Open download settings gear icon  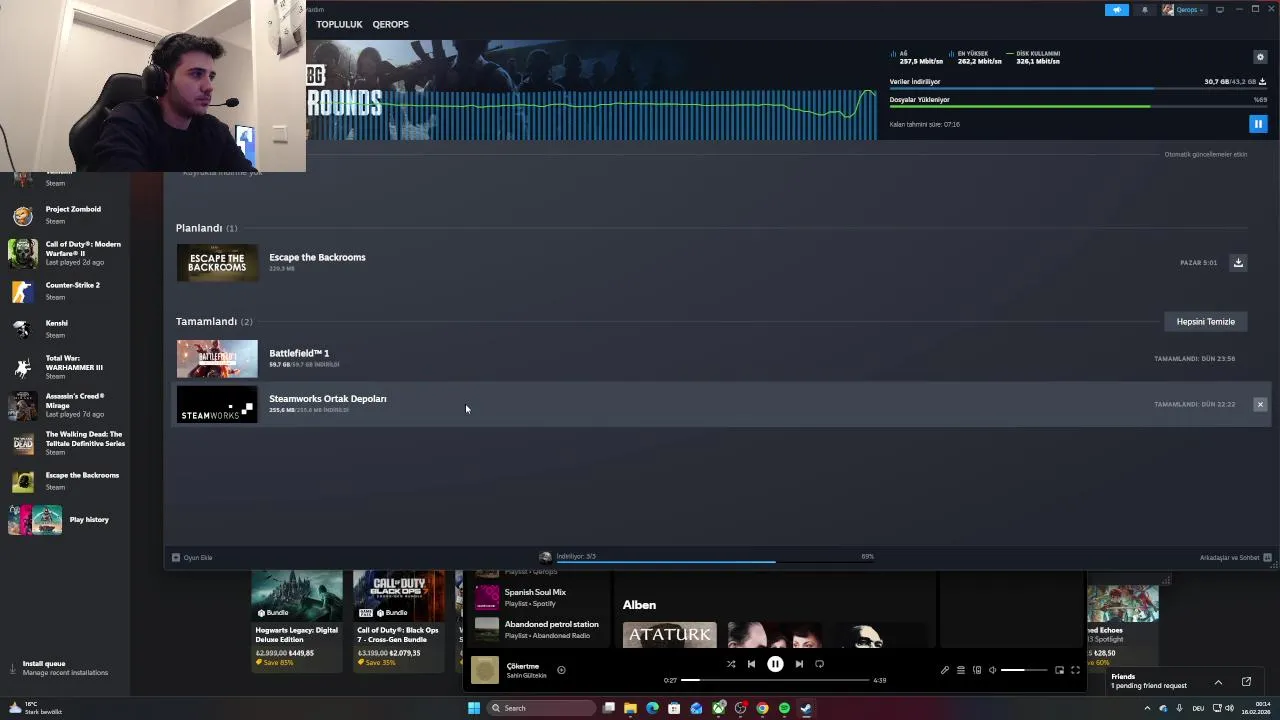[1260, 57]
